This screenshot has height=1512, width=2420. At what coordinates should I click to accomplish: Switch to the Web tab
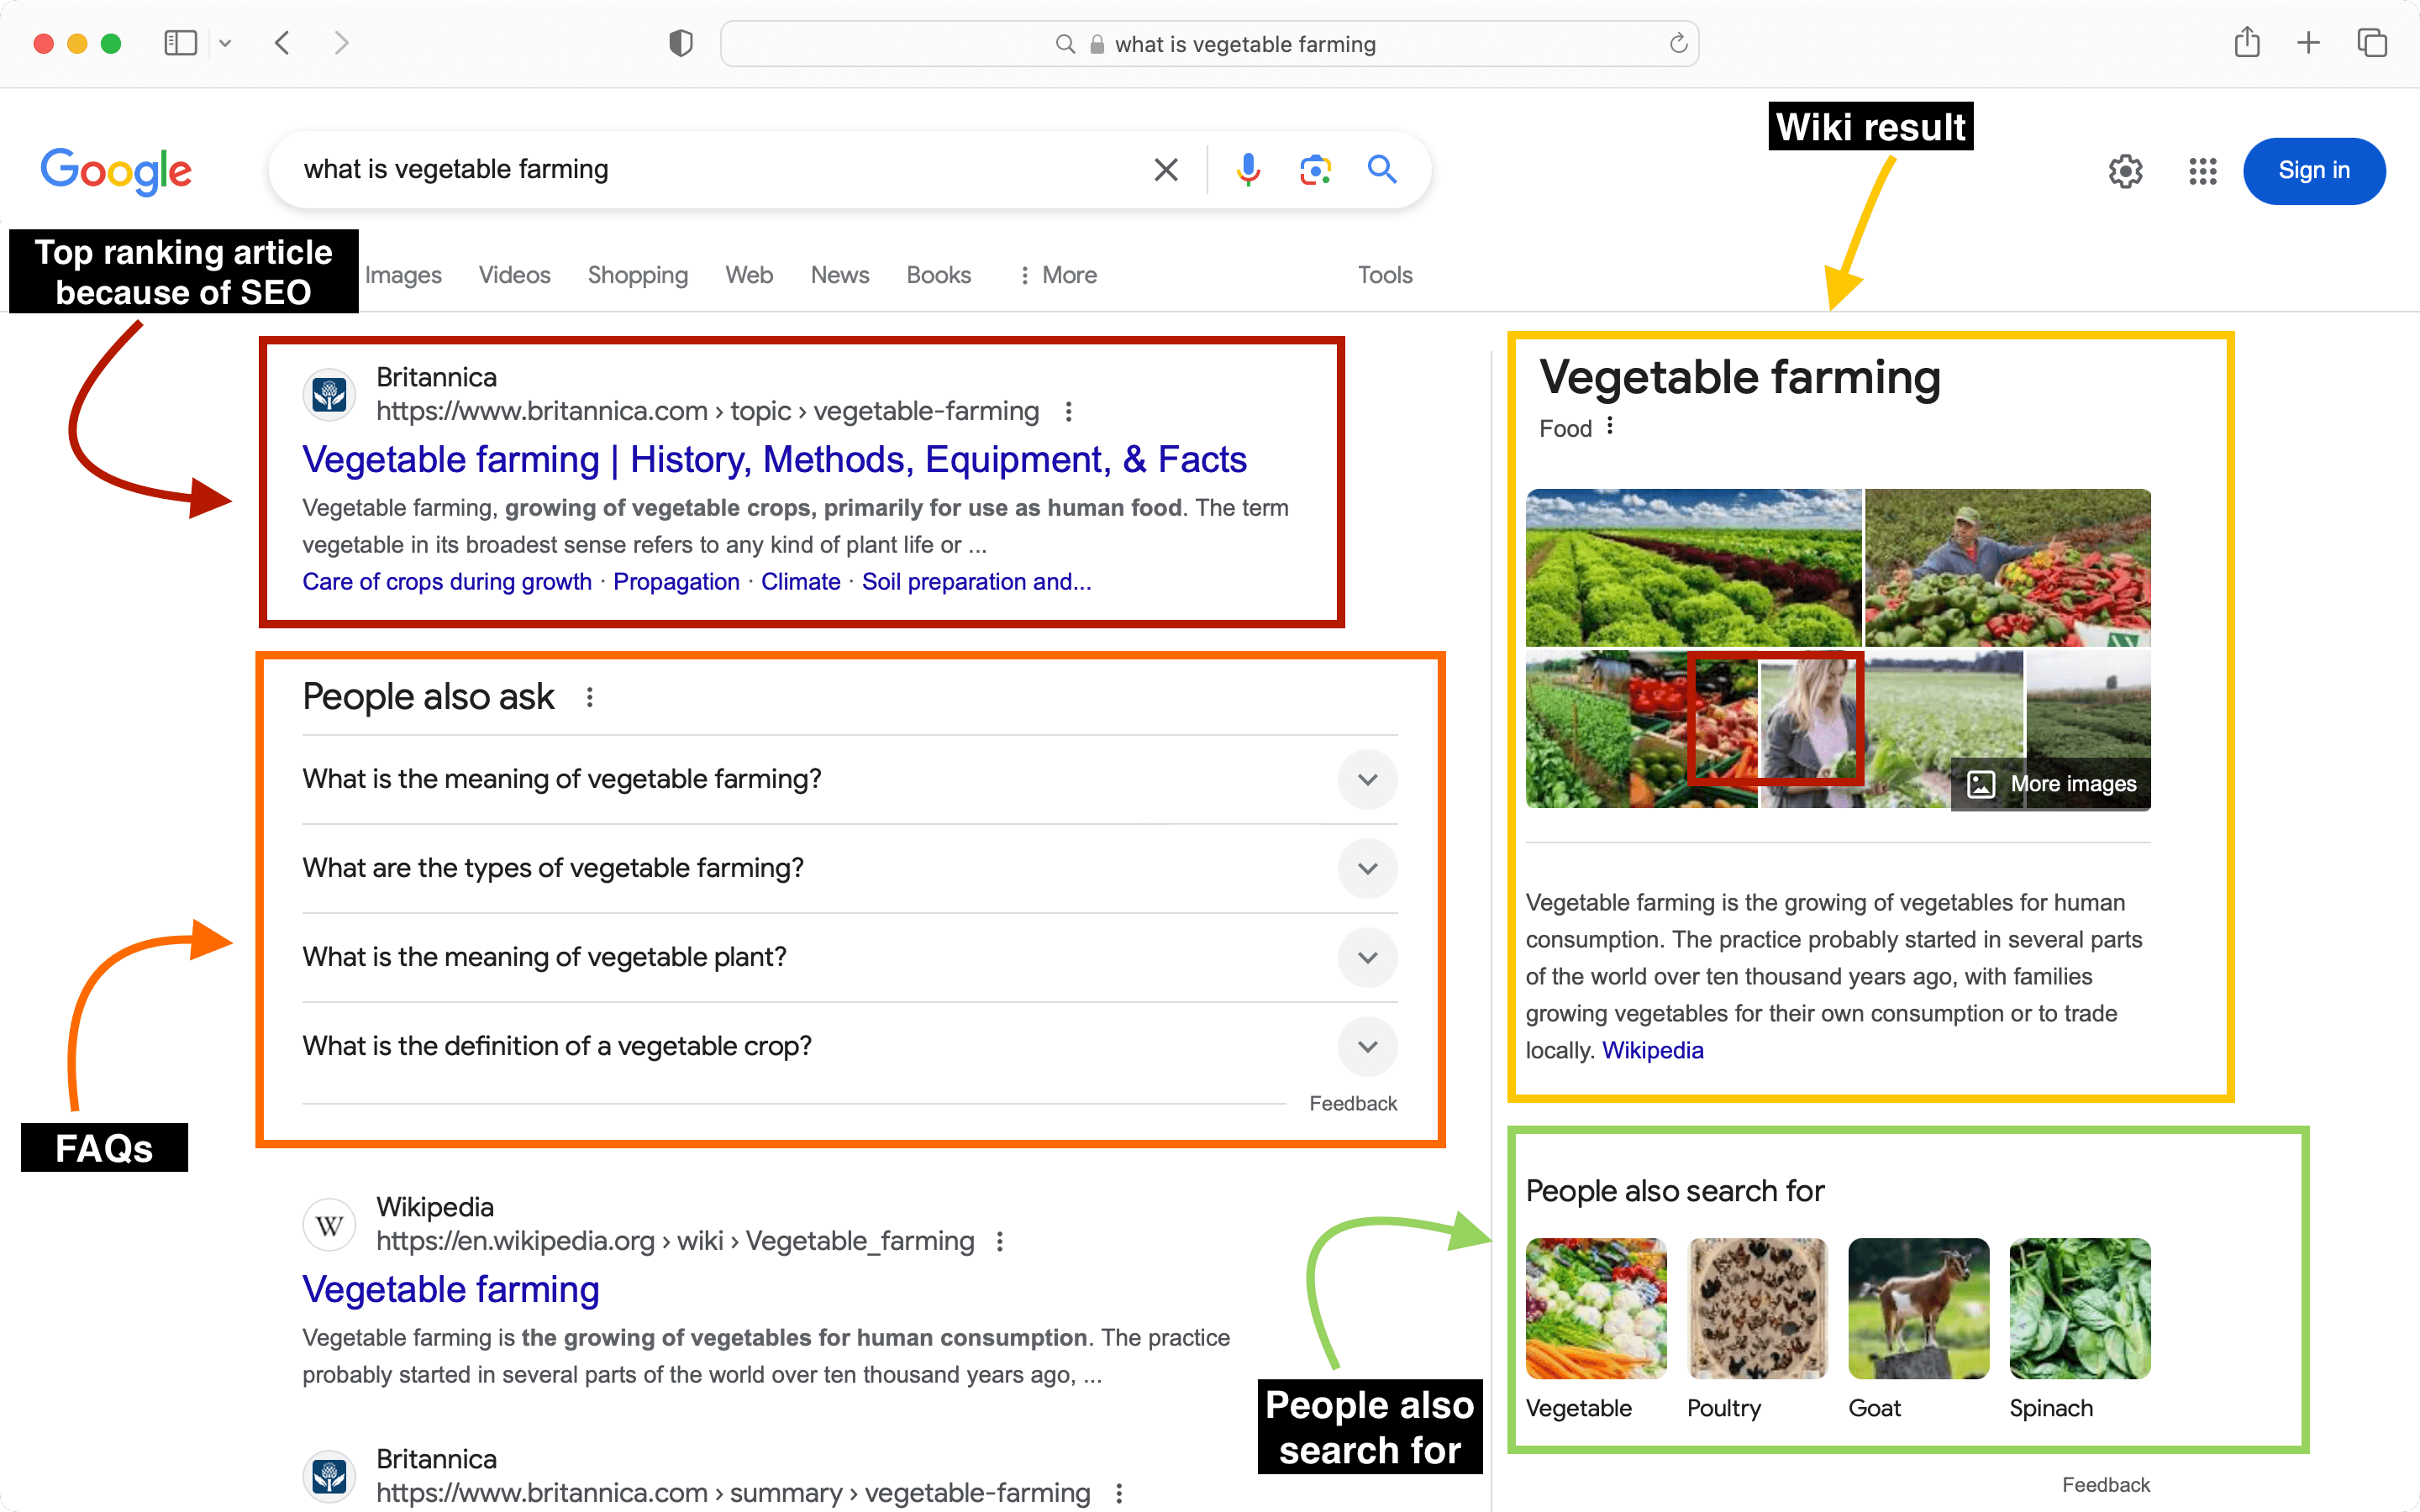point(749,275)
